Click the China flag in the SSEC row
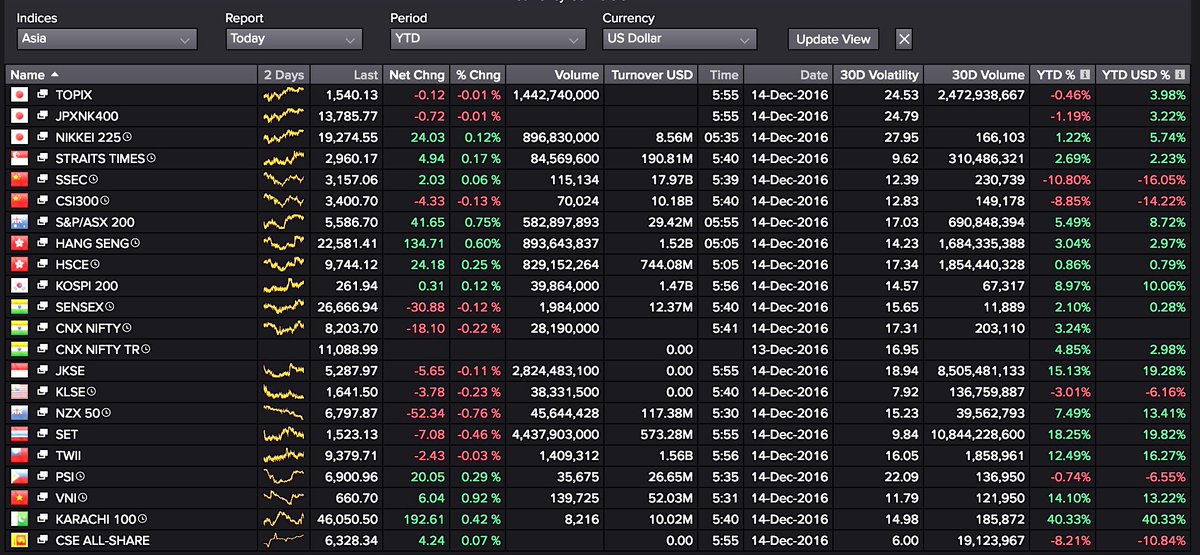This screenshot has width=1200, height=555. [17, 180]
